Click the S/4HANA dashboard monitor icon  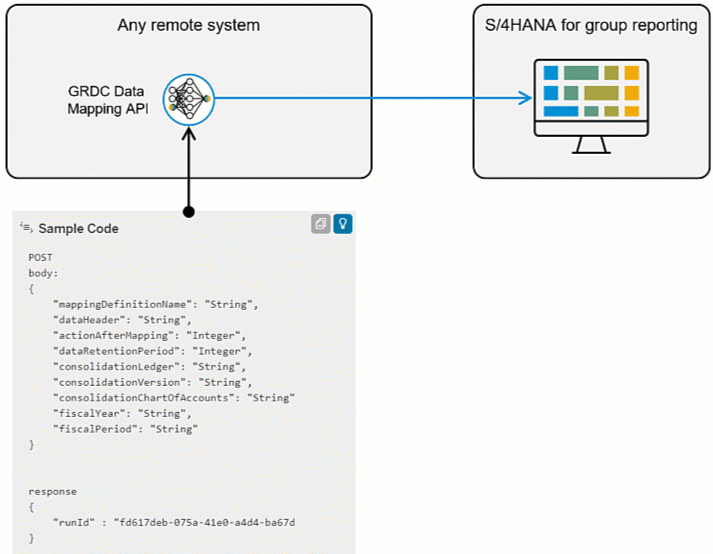(591, 106)
